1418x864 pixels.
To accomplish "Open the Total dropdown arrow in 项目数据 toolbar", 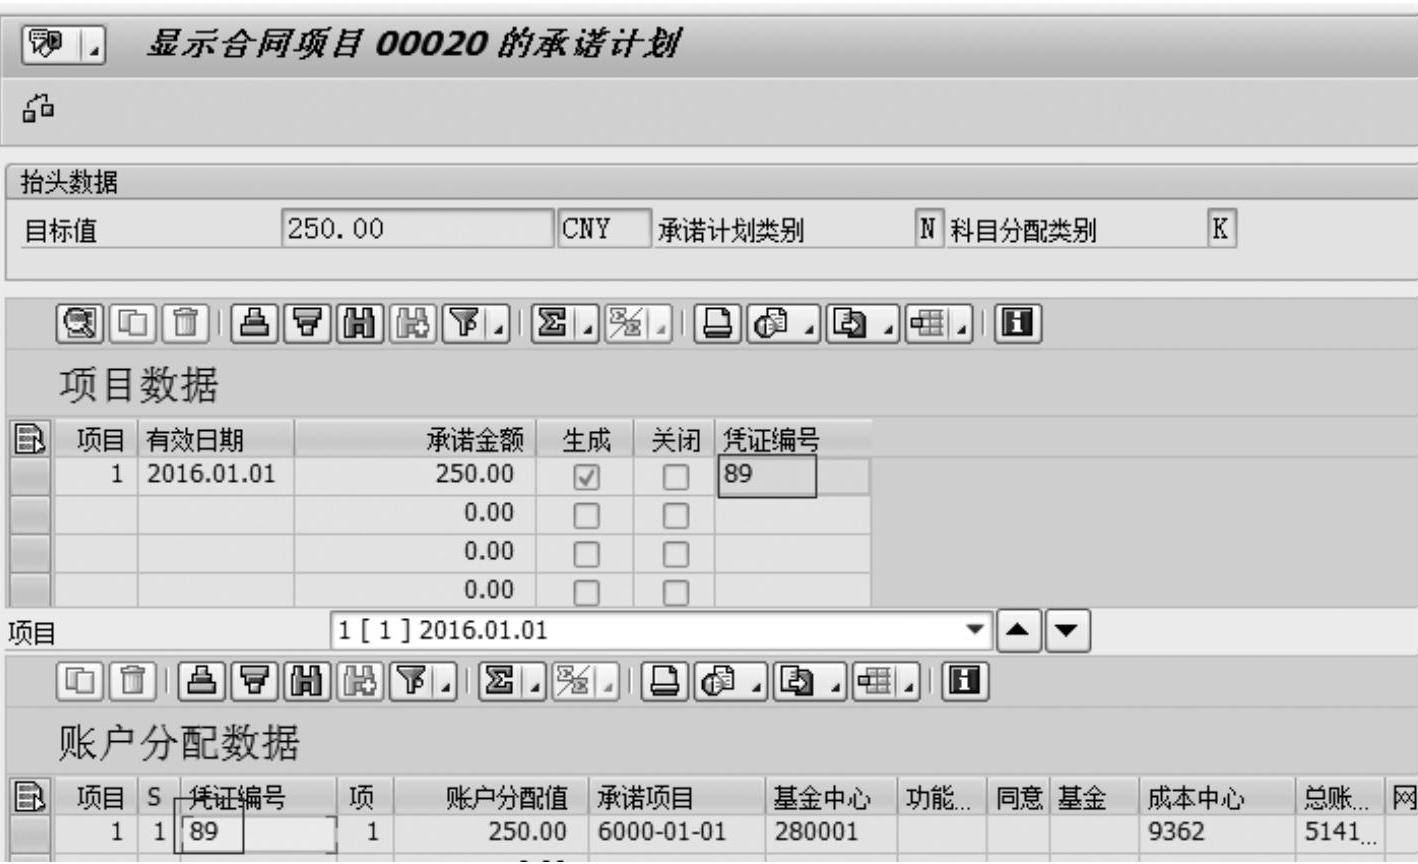I will tap(590, 324).
